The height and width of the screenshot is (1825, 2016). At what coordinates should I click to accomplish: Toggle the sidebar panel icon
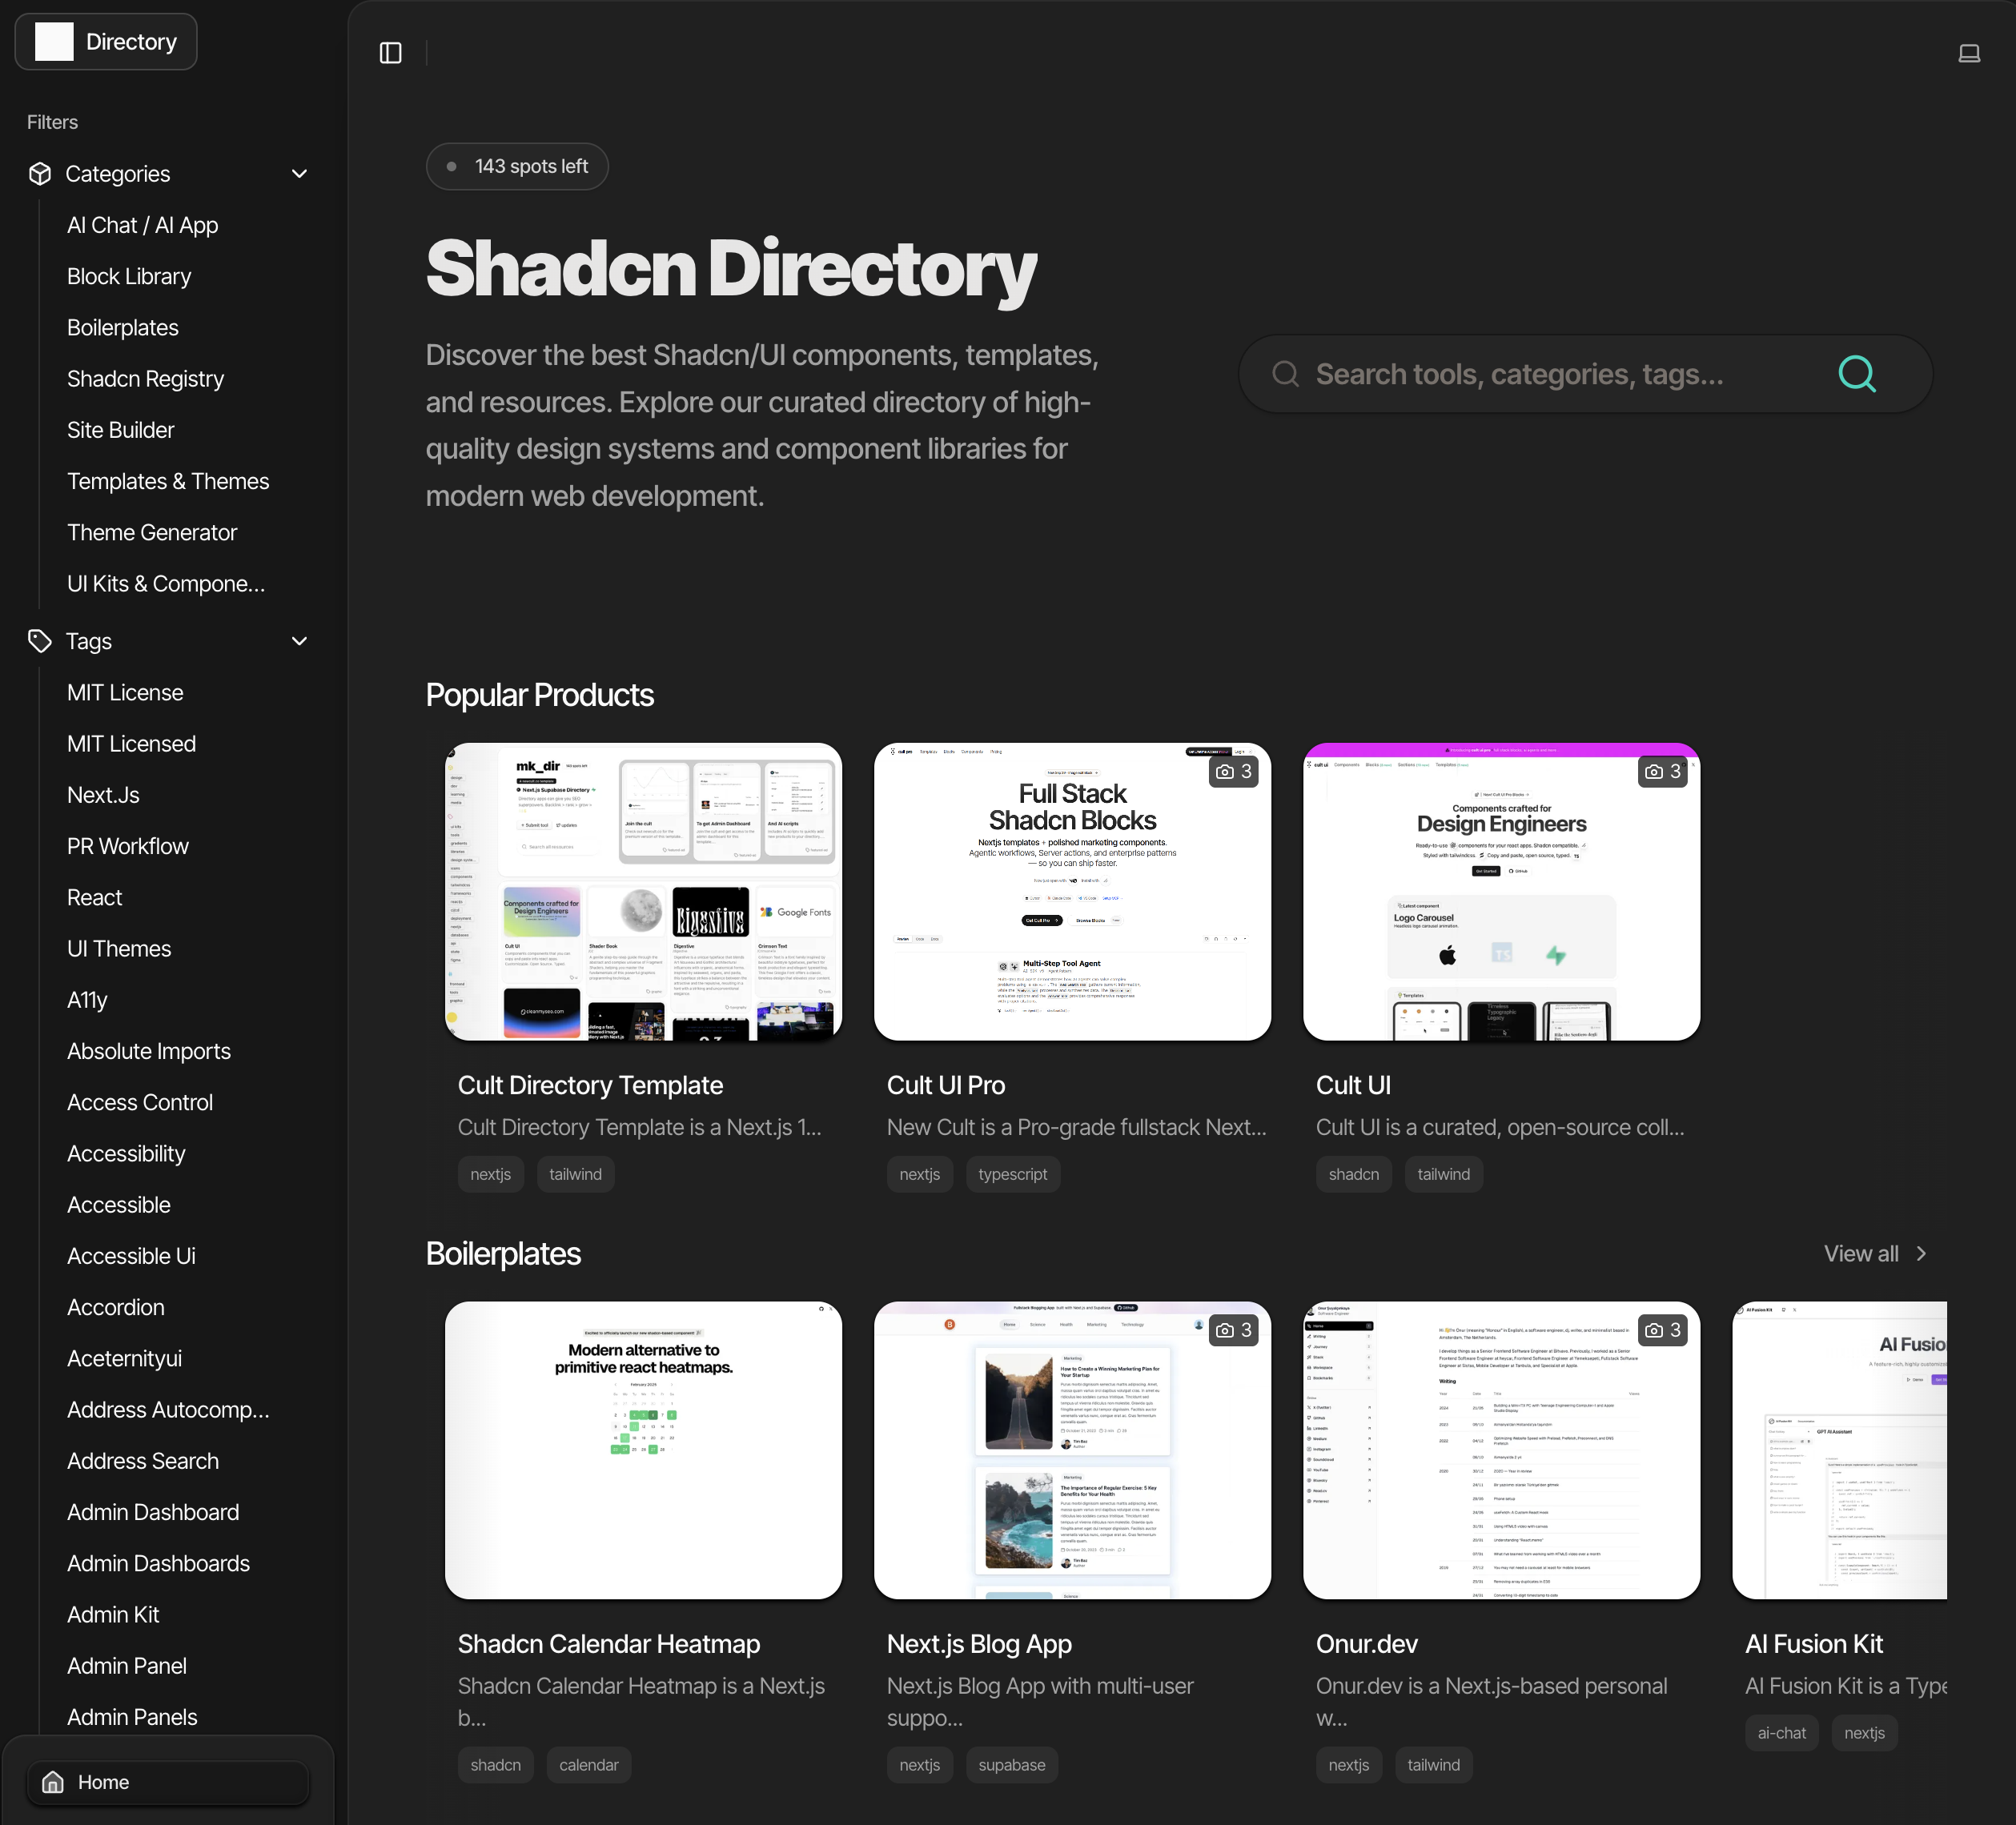point(390,53)
